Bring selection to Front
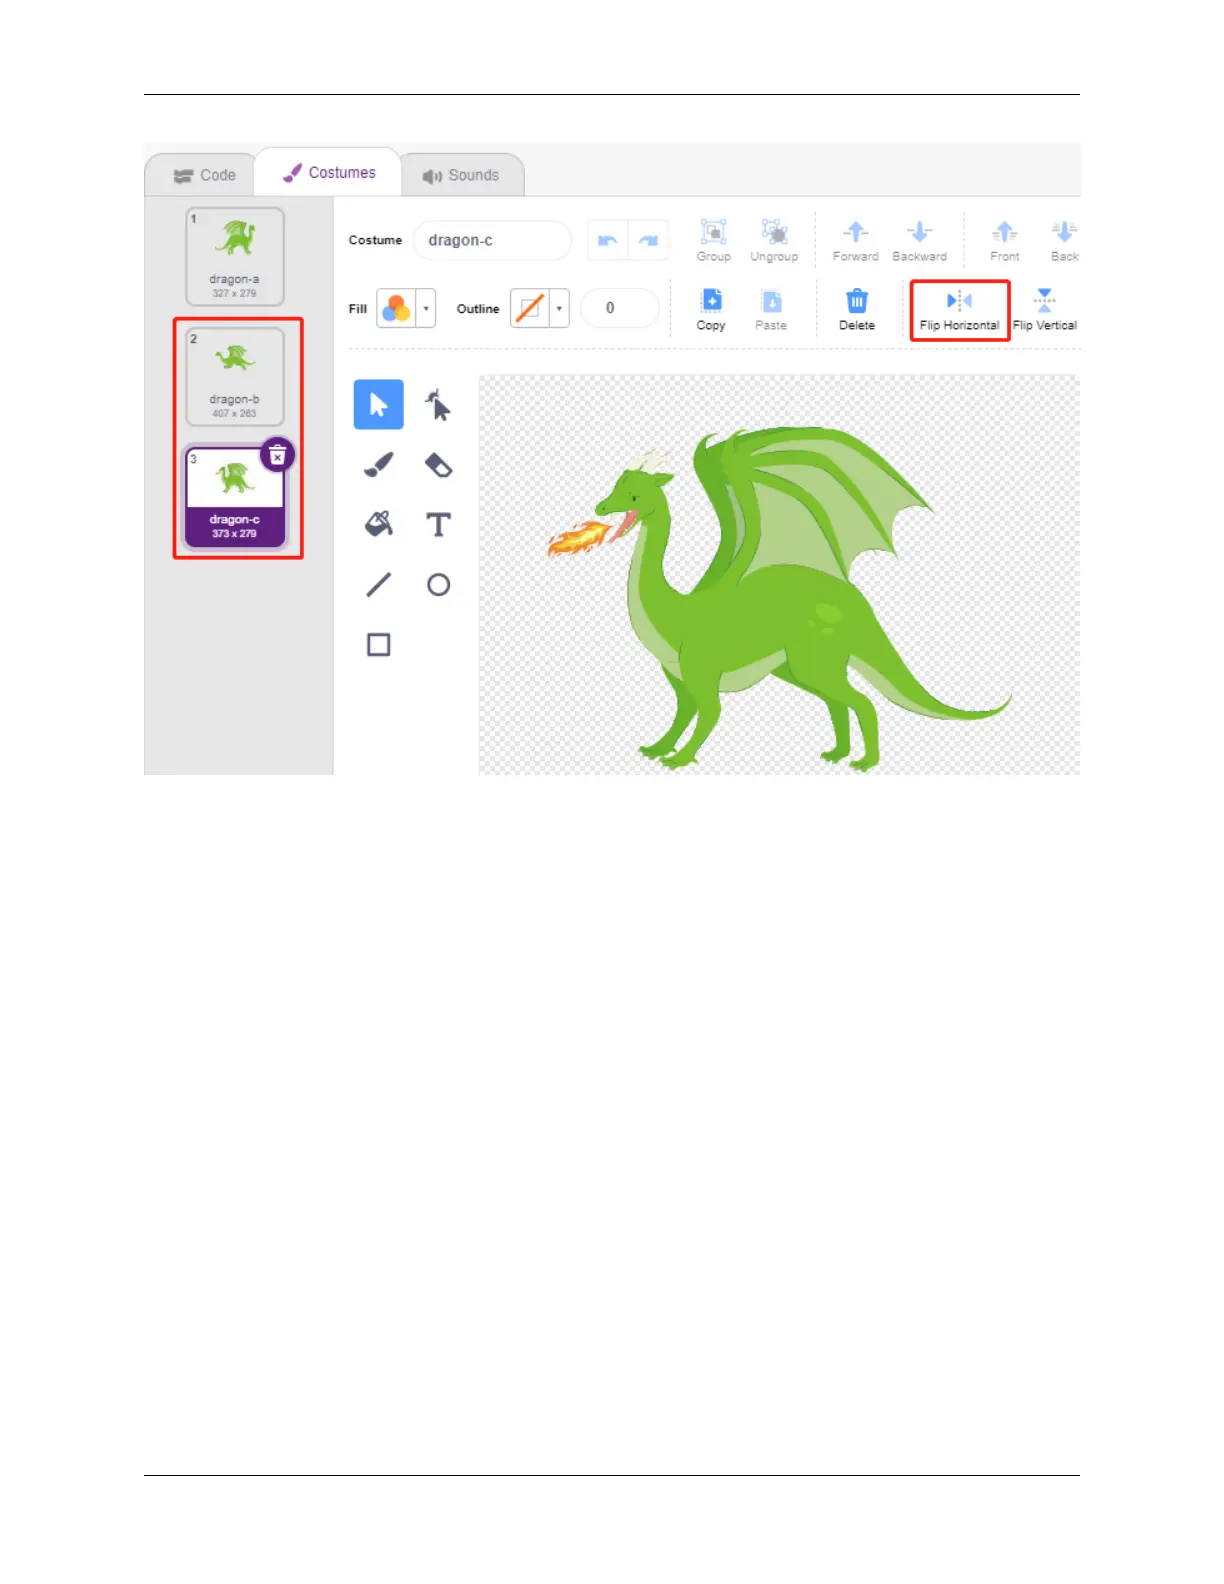The image size is (1224, 1584). point(1005,241)
